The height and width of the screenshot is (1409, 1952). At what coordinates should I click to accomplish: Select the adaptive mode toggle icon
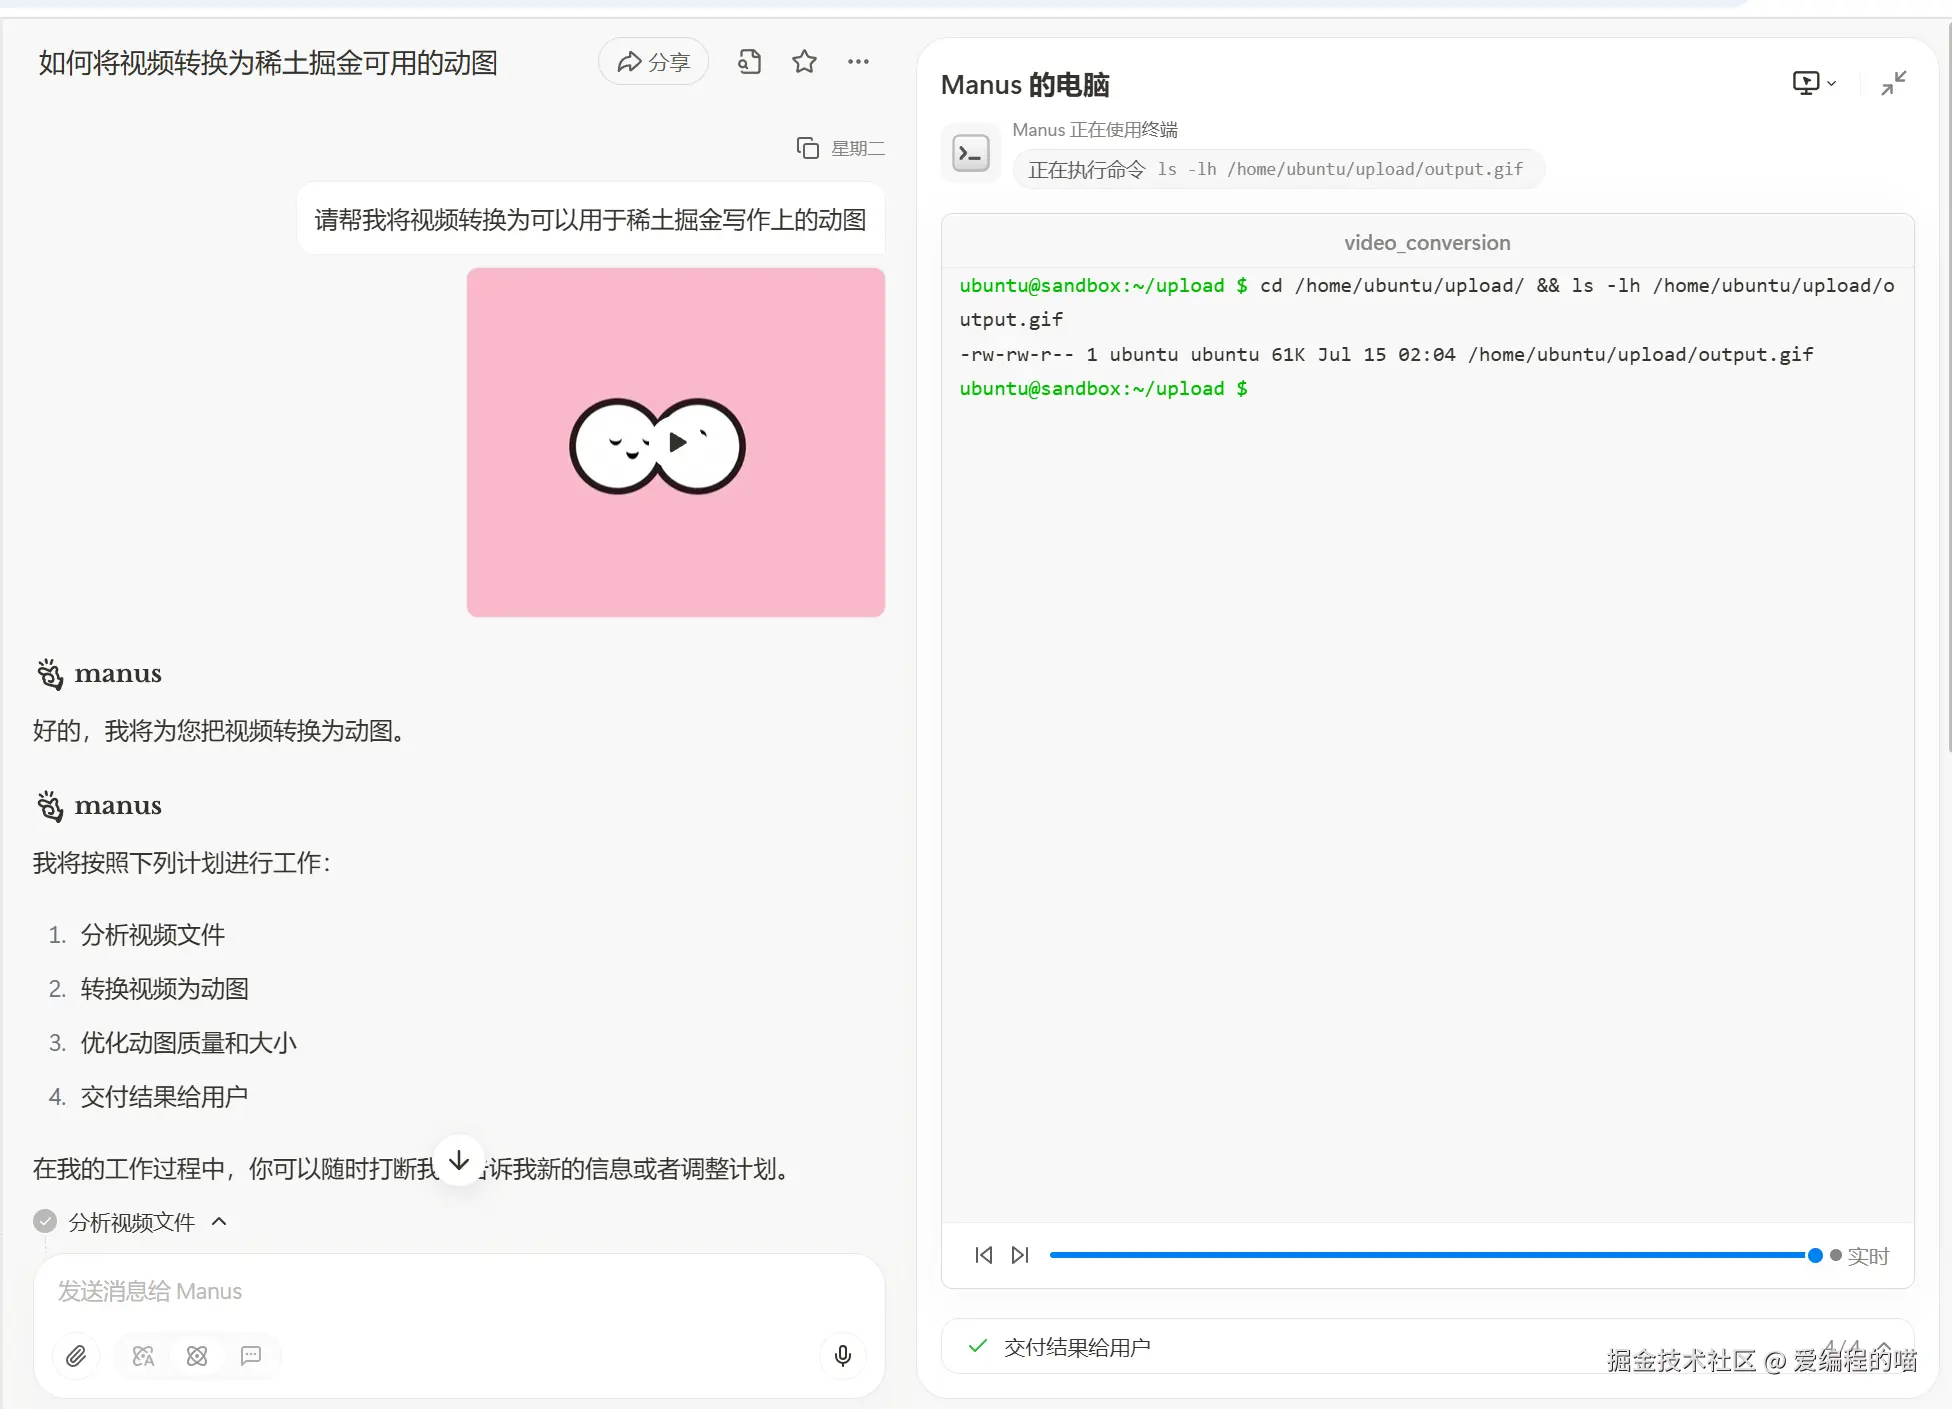tap(143, 1355)
